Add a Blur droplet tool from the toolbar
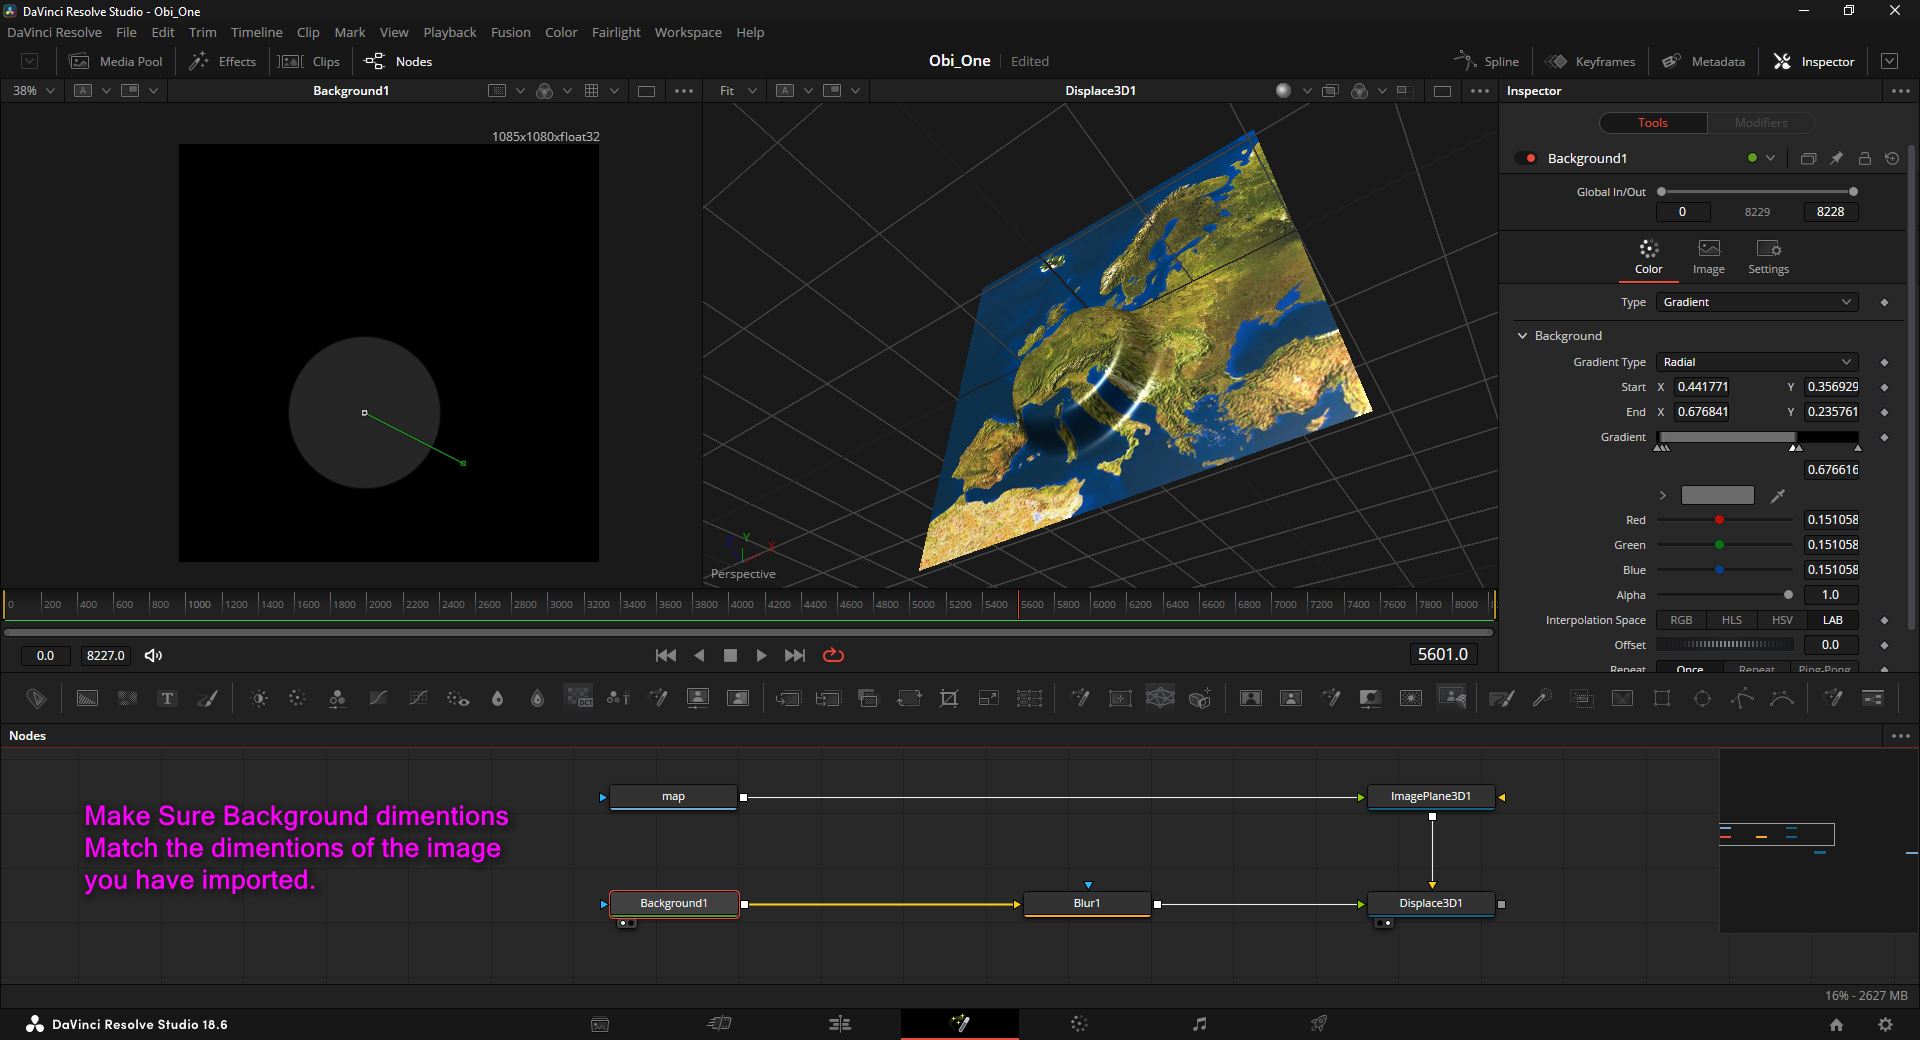The height and width of the screenshot is (1040, 1920). 497,699
